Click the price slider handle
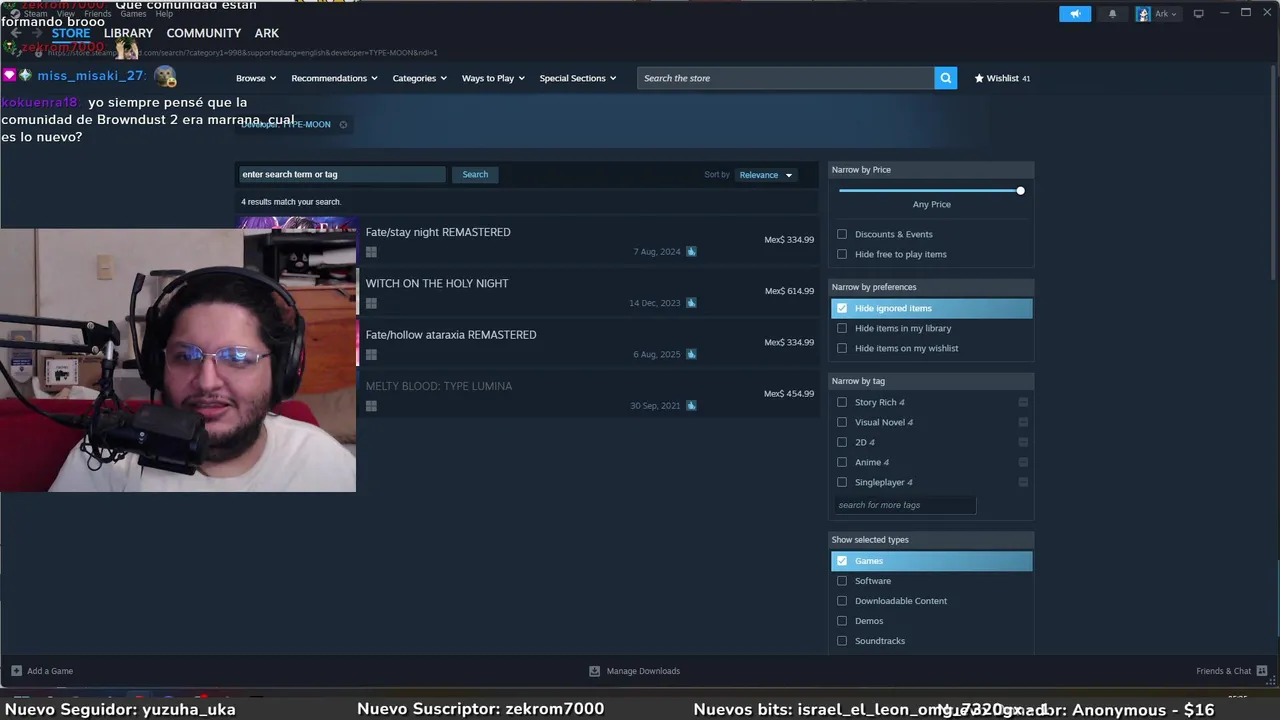Screen dimensions: 1280x720 [x=1020, y=190]
